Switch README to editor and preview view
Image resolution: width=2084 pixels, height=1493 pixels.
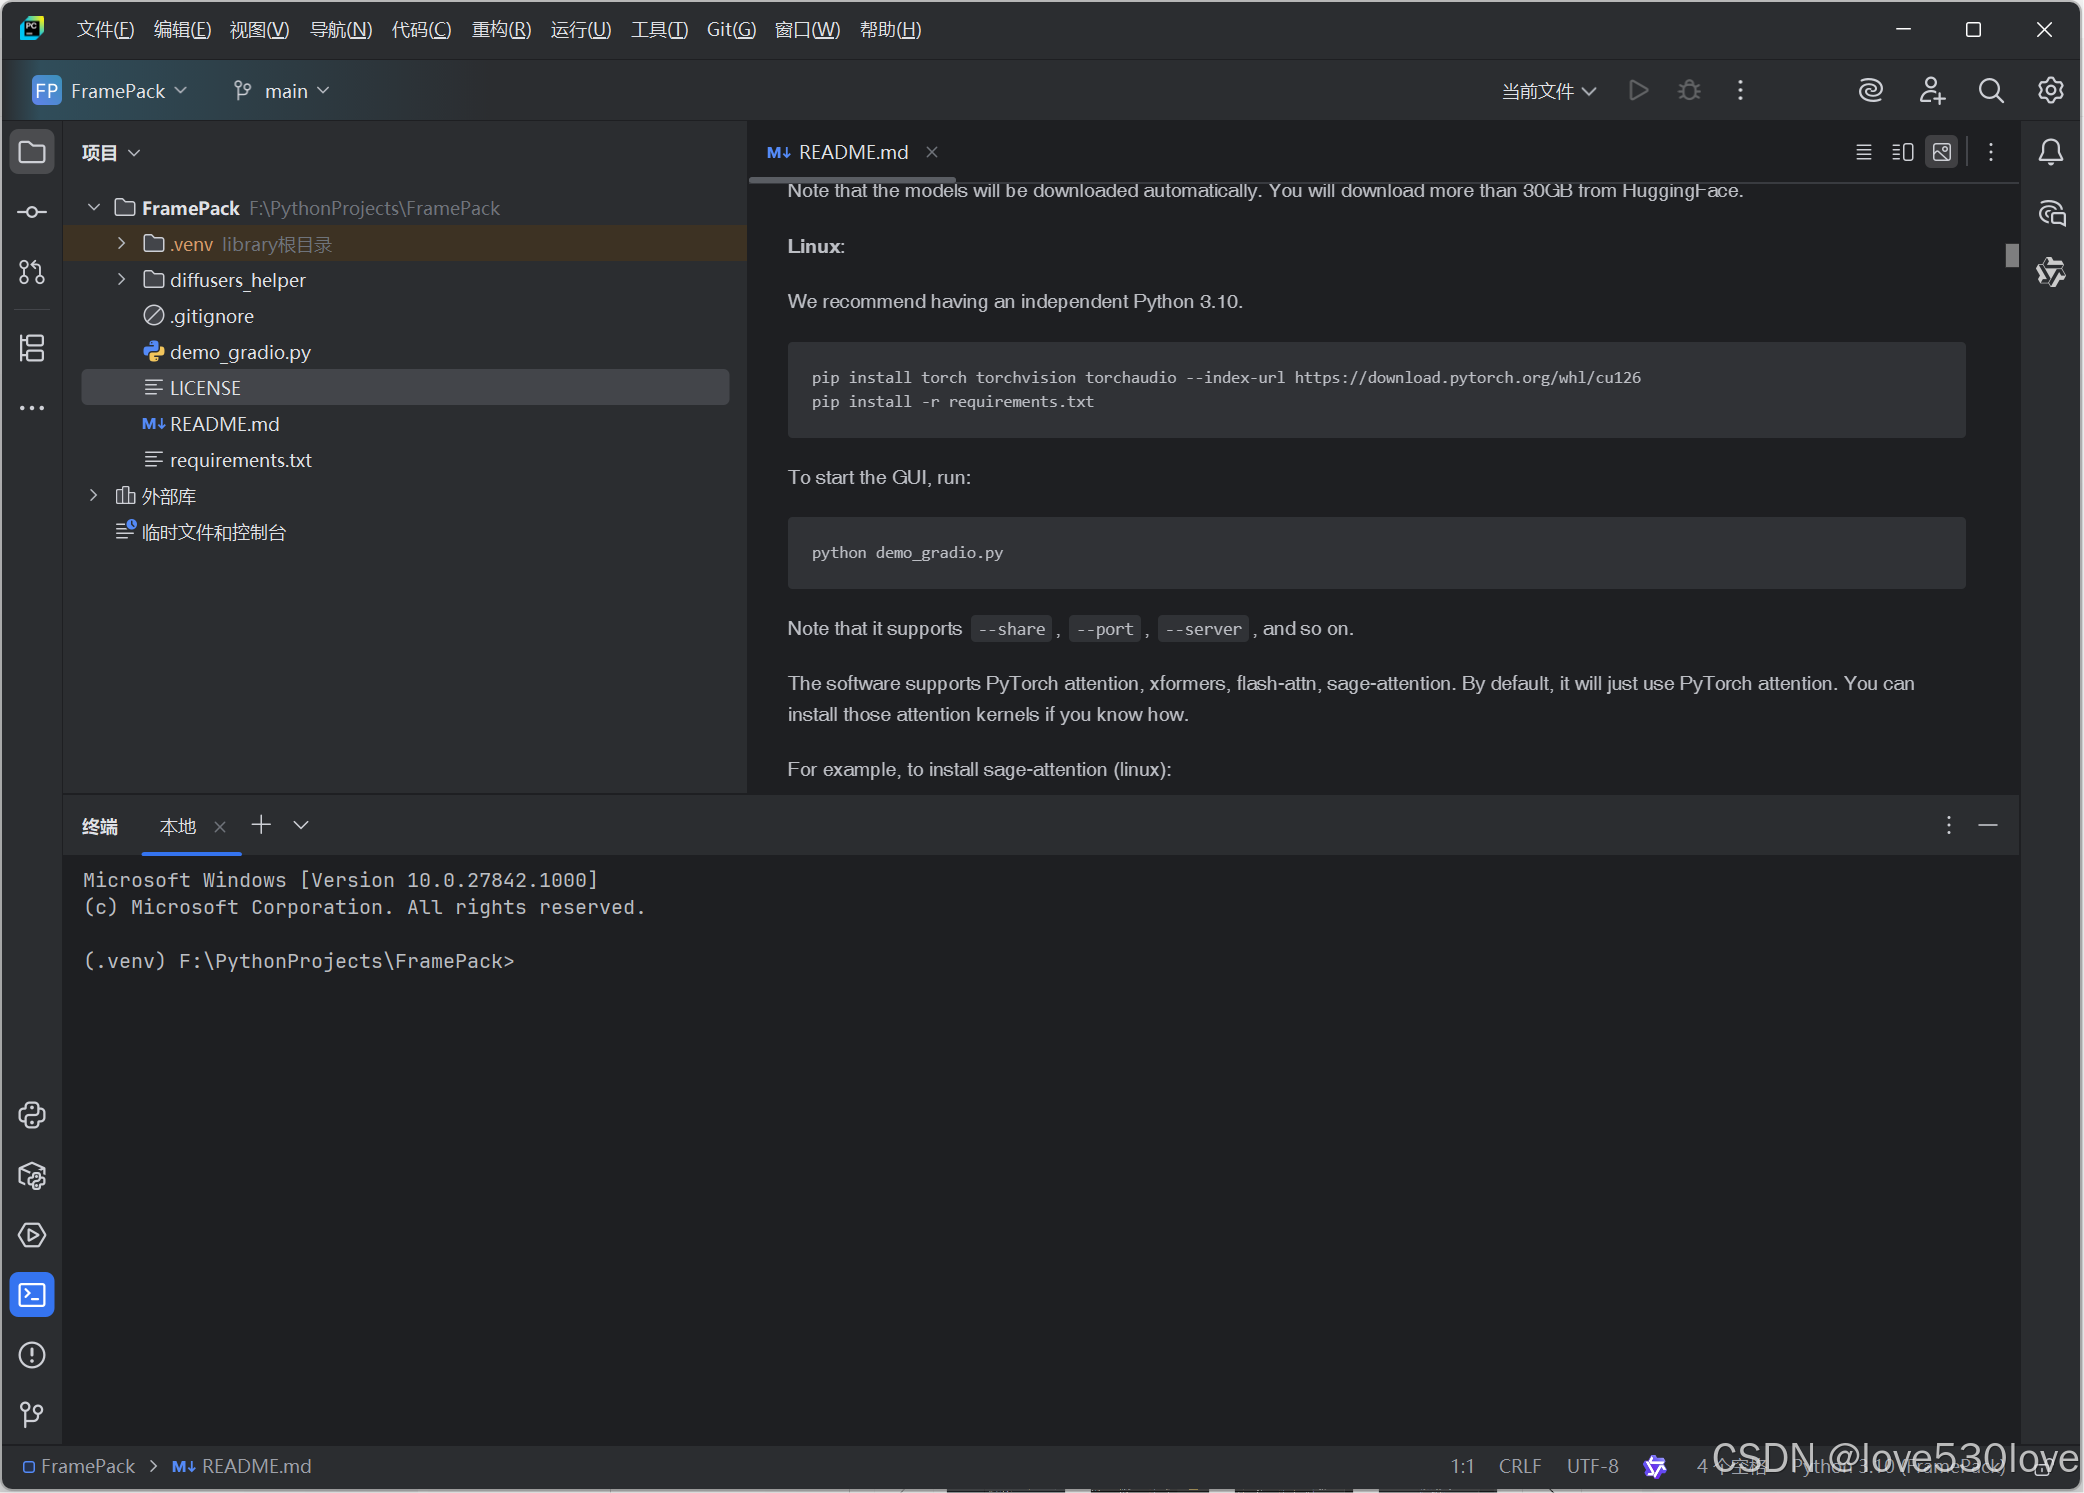point(1903,152)
